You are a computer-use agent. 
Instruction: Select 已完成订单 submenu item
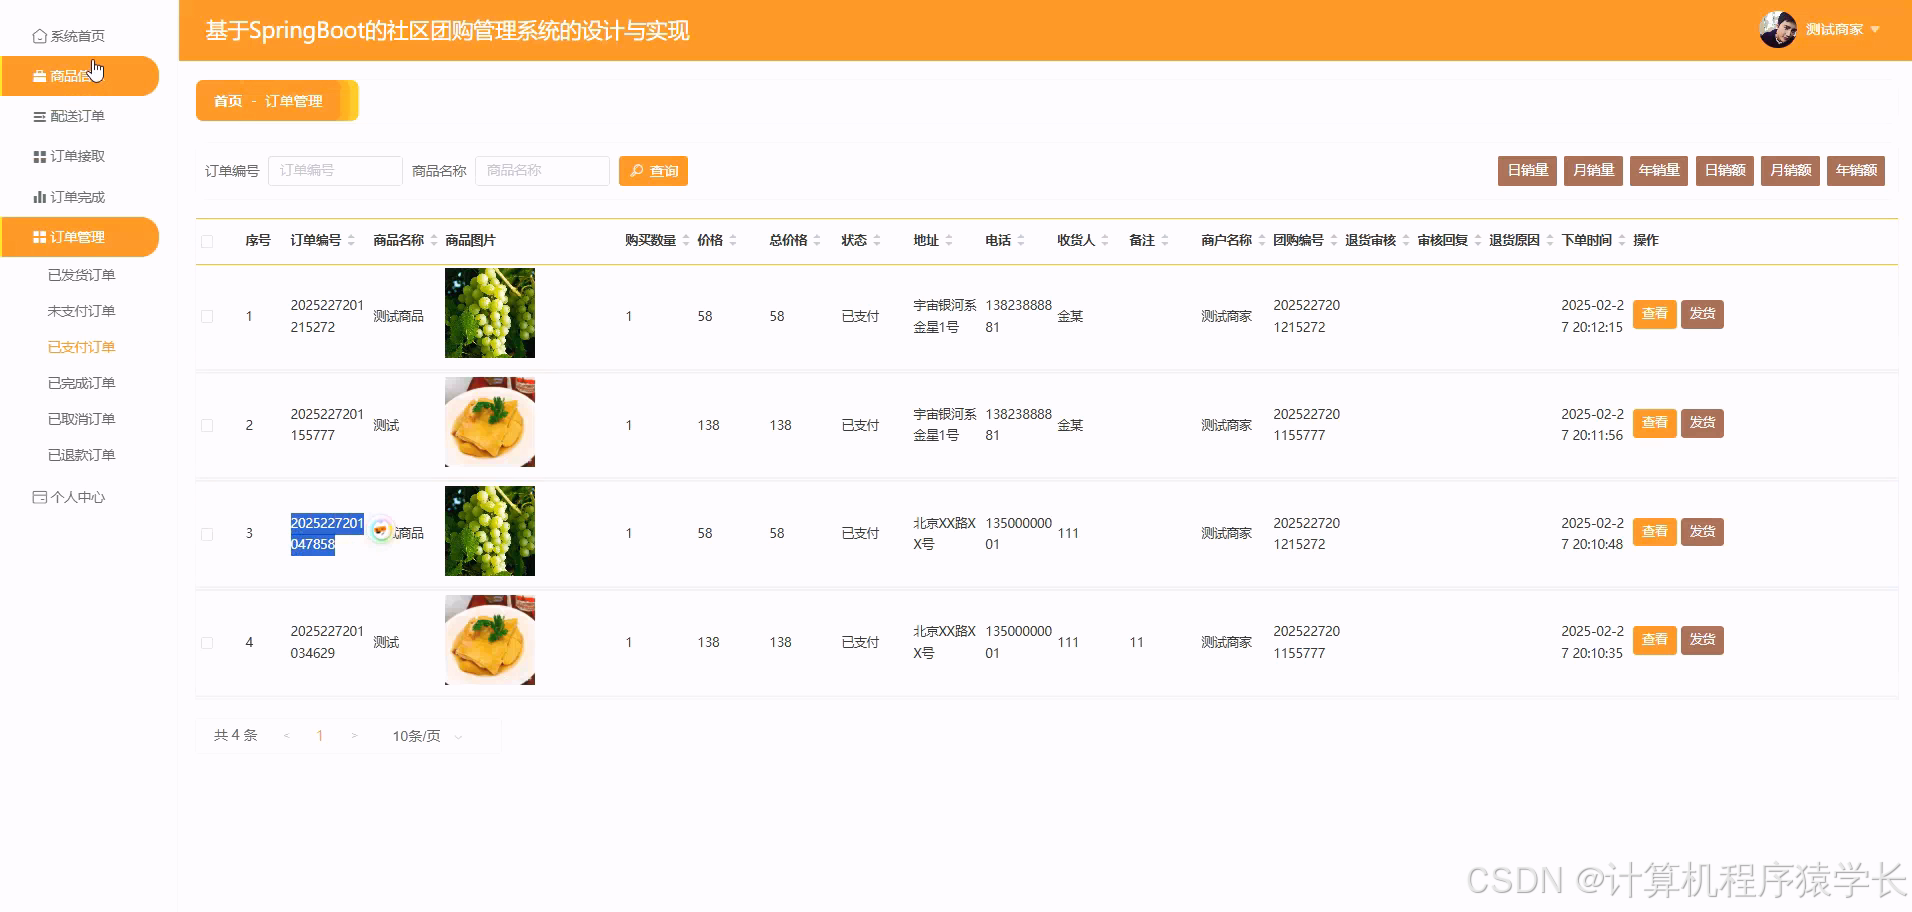pos(81,383)
